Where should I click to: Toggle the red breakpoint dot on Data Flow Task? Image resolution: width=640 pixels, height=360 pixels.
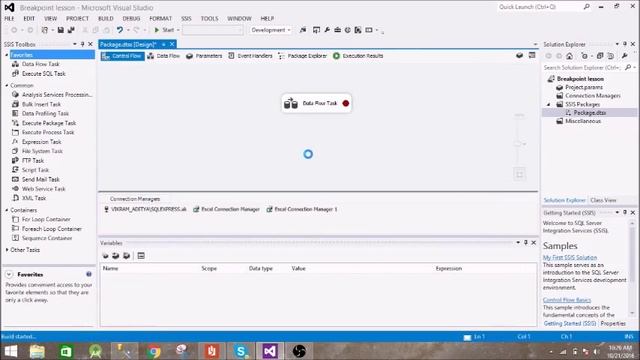(x=346, y=103)
